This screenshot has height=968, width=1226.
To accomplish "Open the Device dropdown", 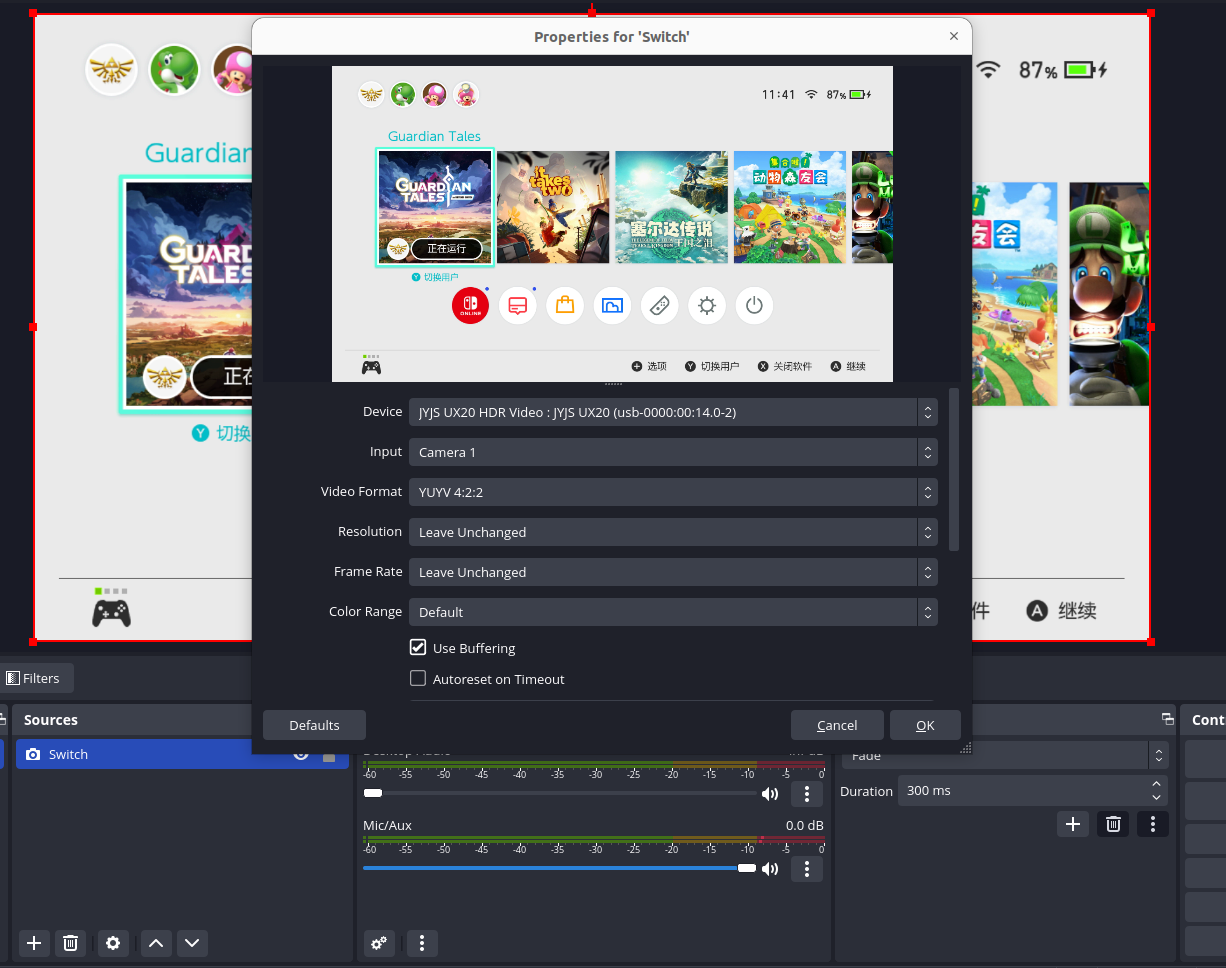I will (672, 412).
